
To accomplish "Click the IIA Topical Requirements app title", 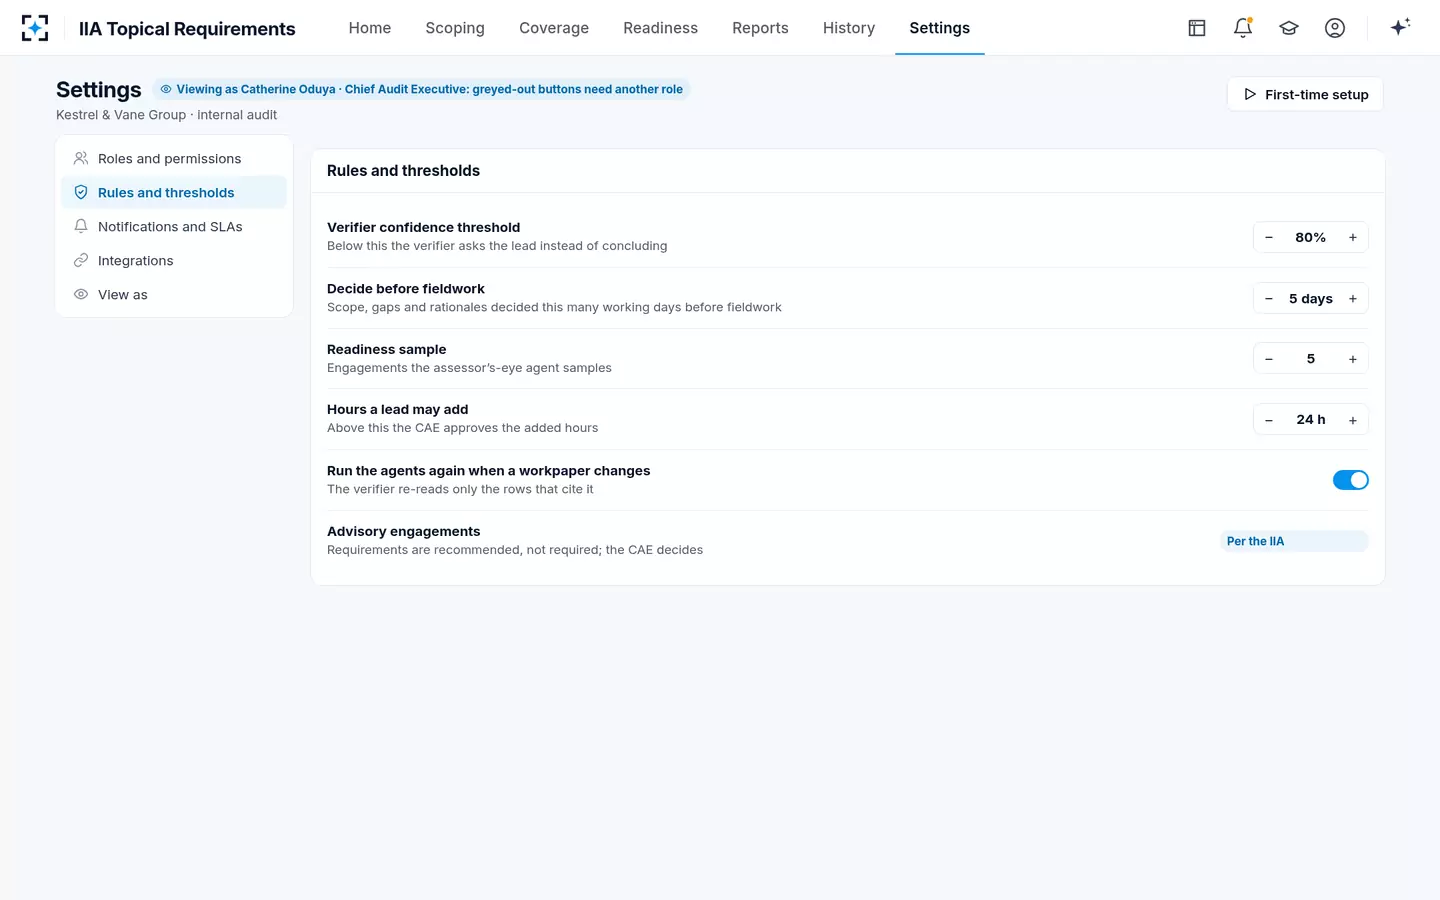I will (x=187, y=29).
